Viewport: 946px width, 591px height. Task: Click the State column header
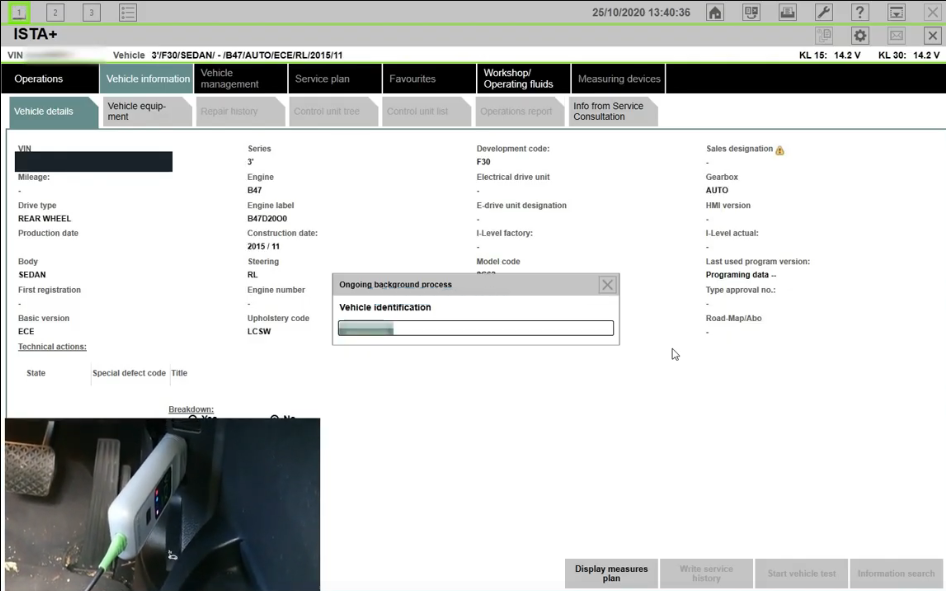[x=36, y=373]
